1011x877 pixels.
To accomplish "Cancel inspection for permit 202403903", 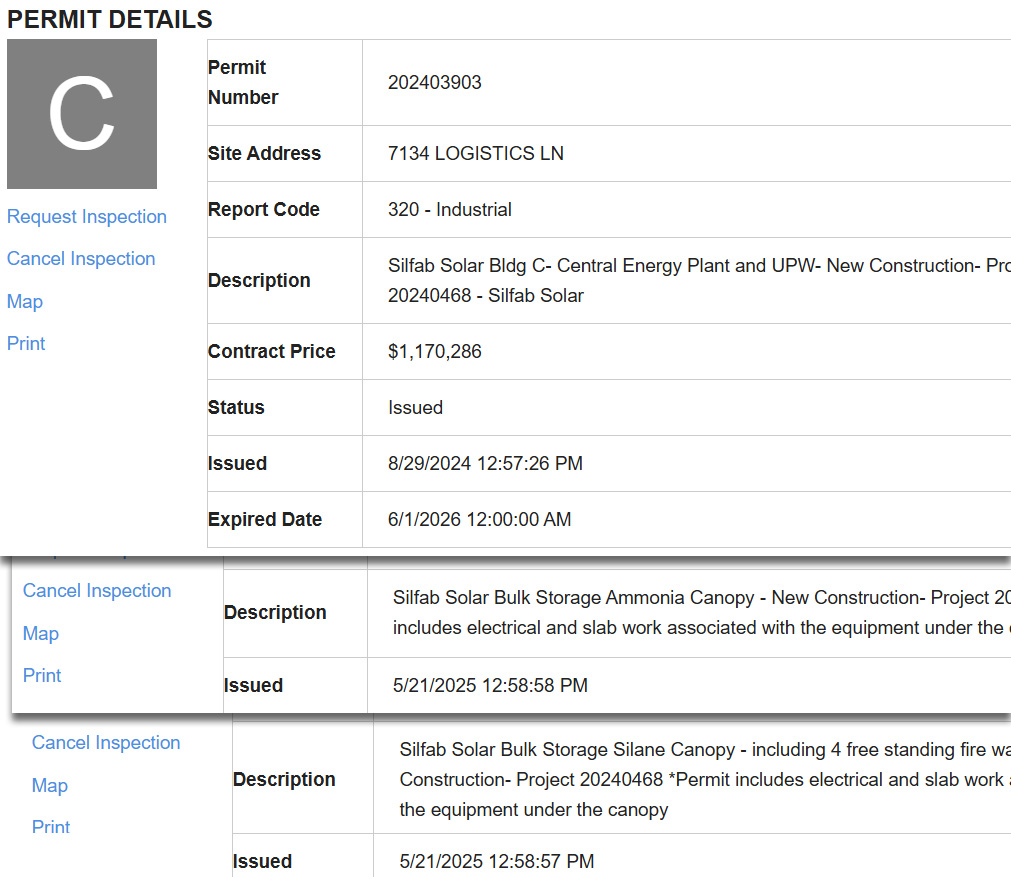I will pos(81,259).
